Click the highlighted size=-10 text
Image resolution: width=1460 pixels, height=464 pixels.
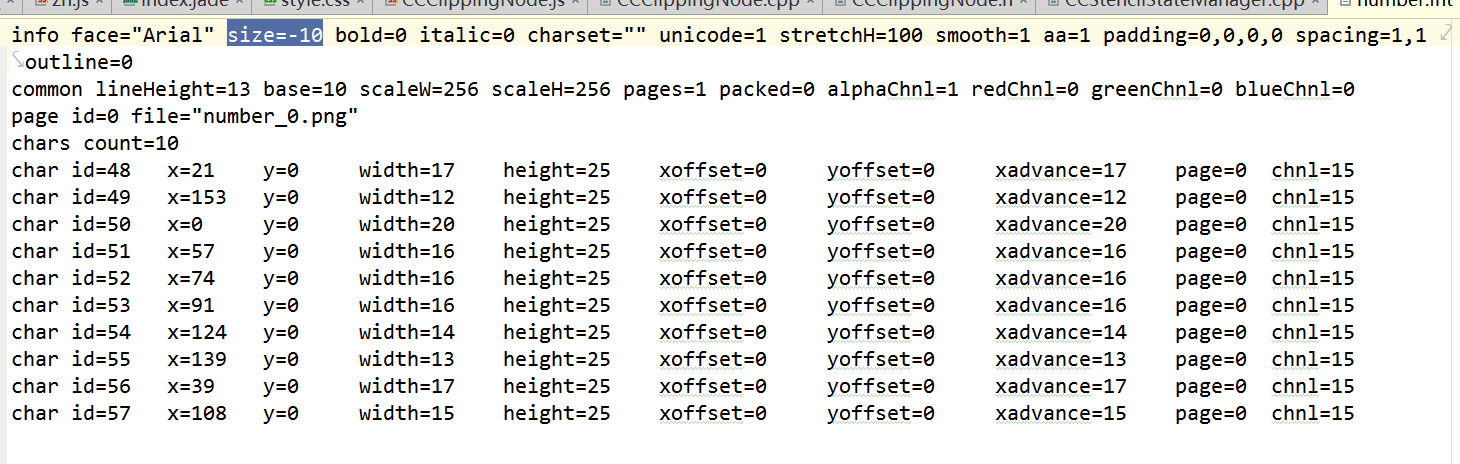pos(275,36)
